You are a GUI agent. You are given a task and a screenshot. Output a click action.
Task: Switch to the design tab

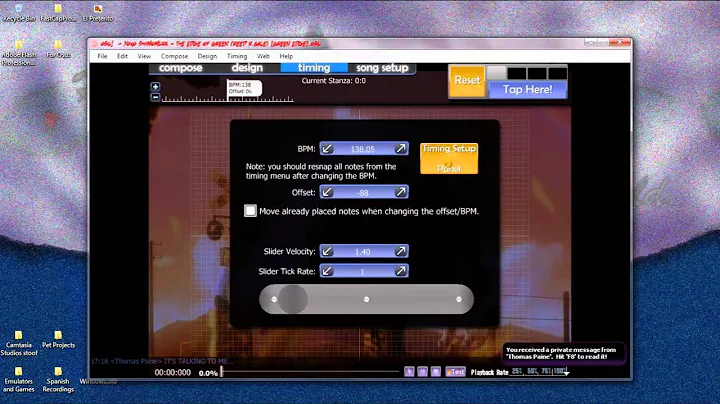tap(247, 68)
